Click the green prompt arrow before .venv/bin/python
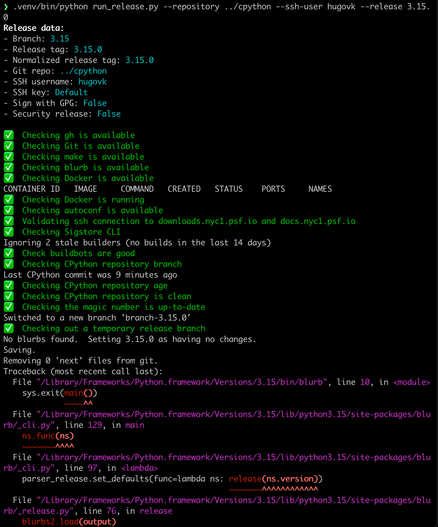The width and height of the screenshot is (438, 527). (5, 6)
